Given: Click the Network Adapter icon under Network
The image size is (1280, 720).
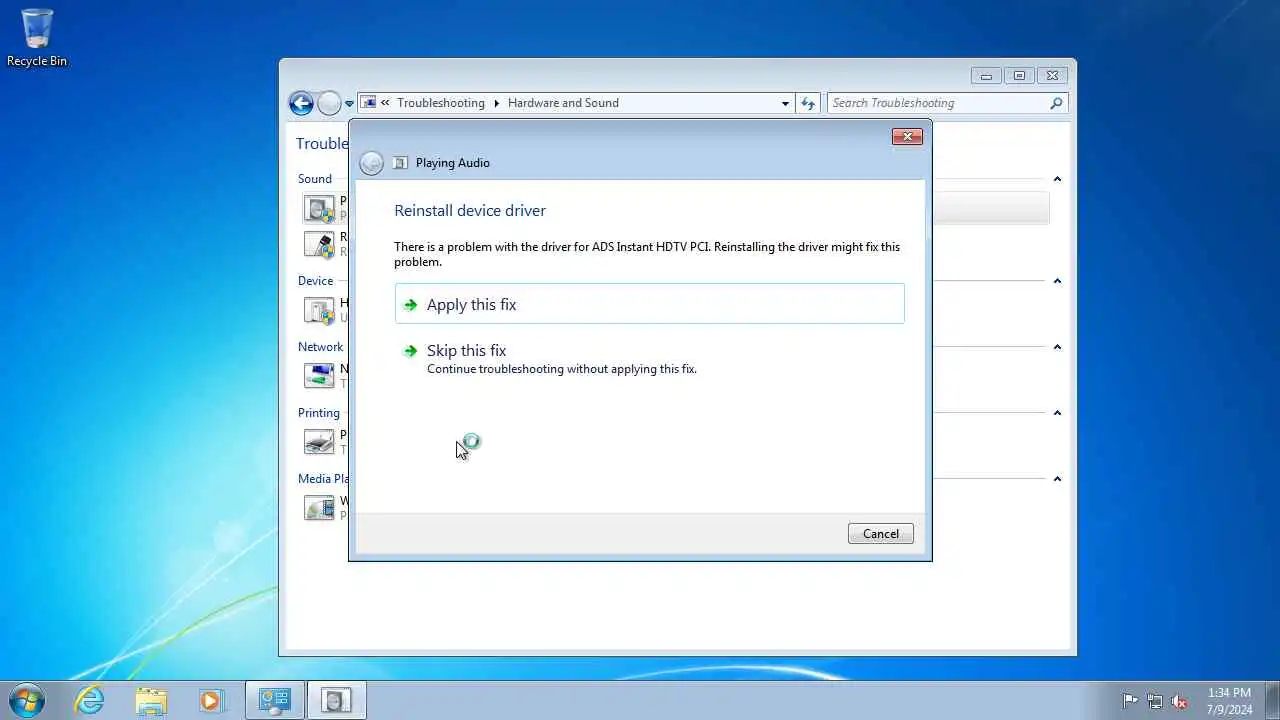Looking at the screenshot, I should point(319,376).
